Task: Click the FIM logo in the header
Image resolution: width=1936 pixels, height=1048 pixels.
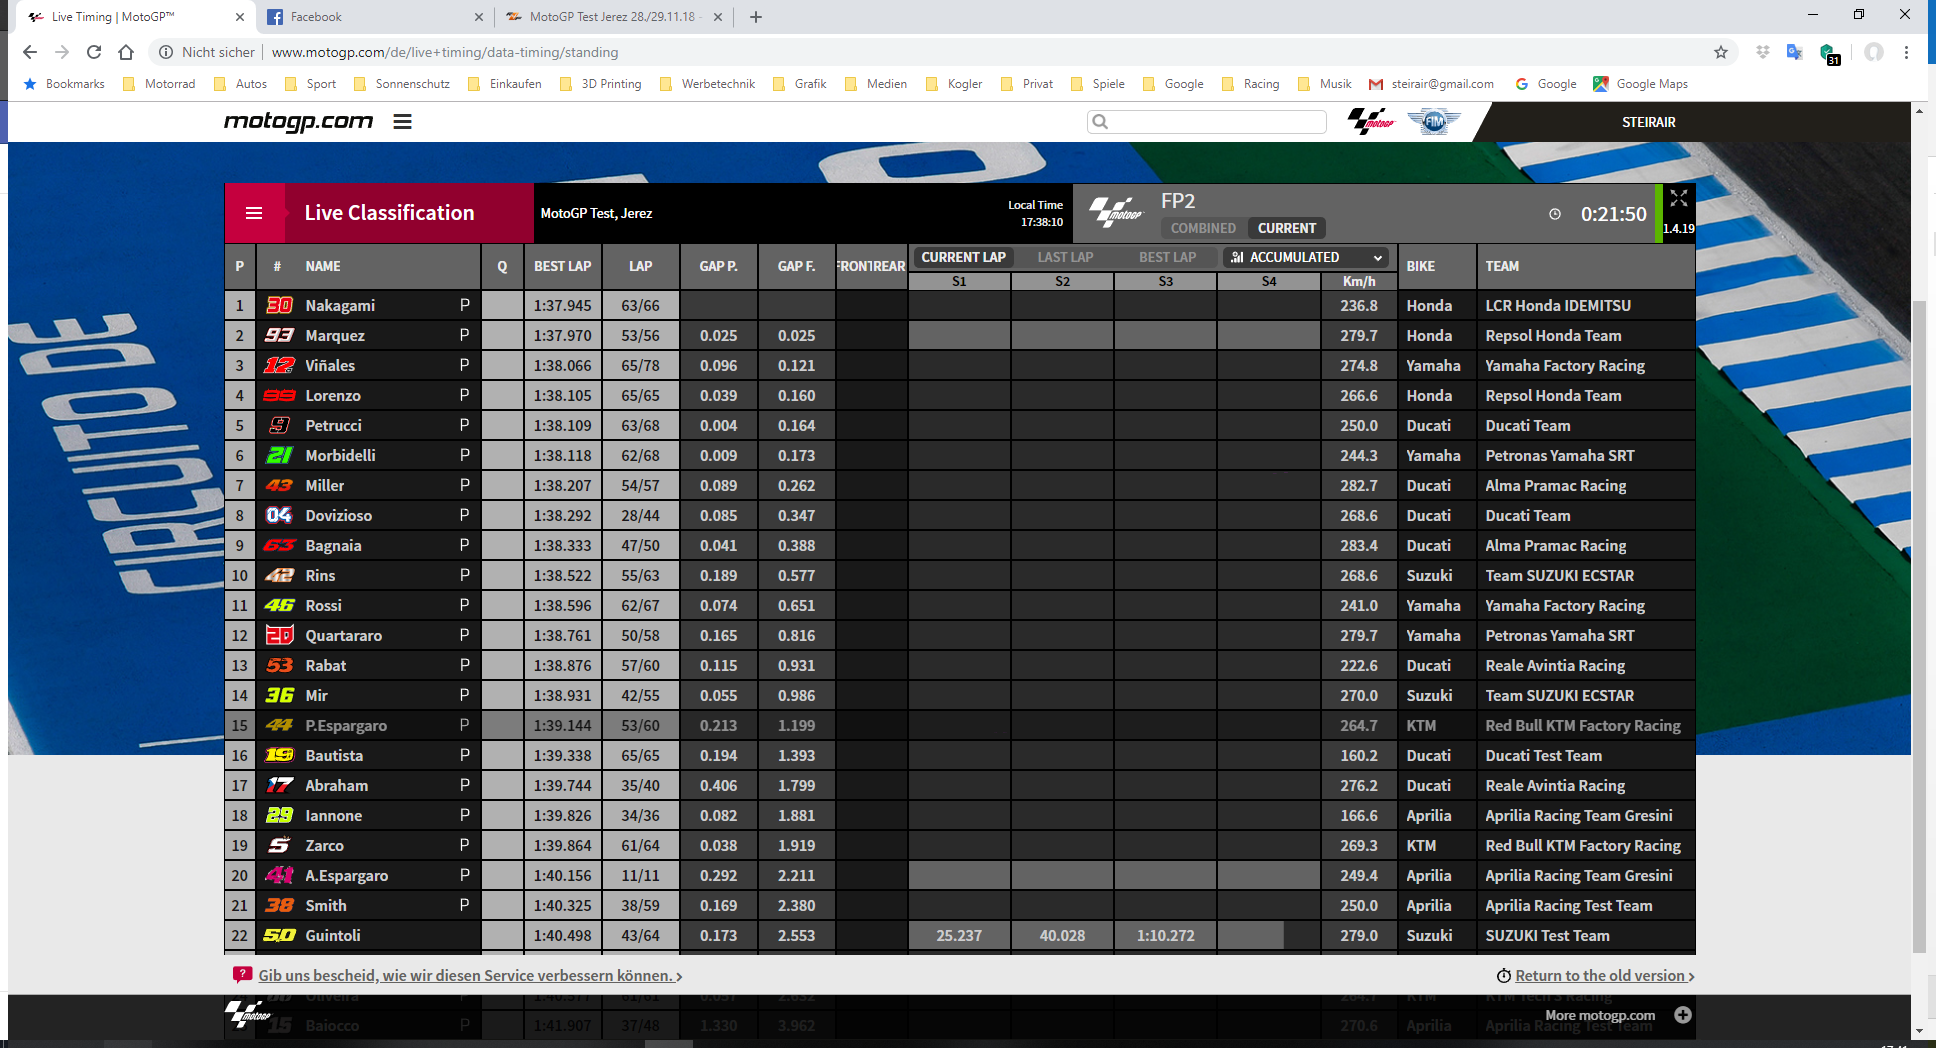Action: coord(1434,122)
